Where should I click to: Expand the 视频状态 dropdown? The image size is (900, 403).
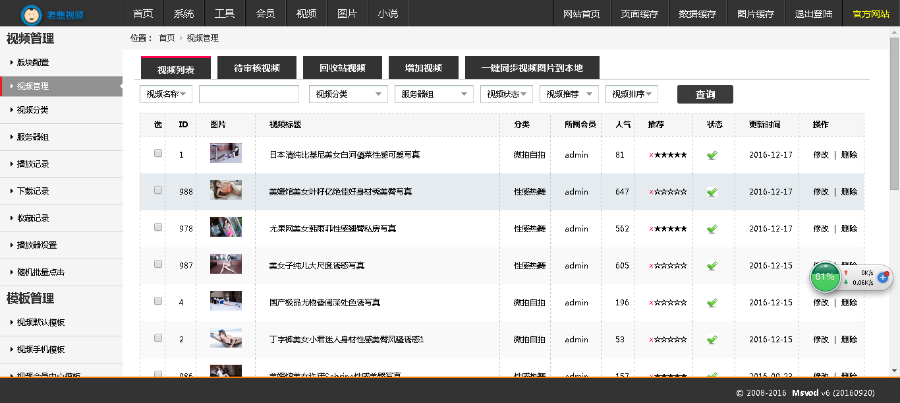(507, 94)
